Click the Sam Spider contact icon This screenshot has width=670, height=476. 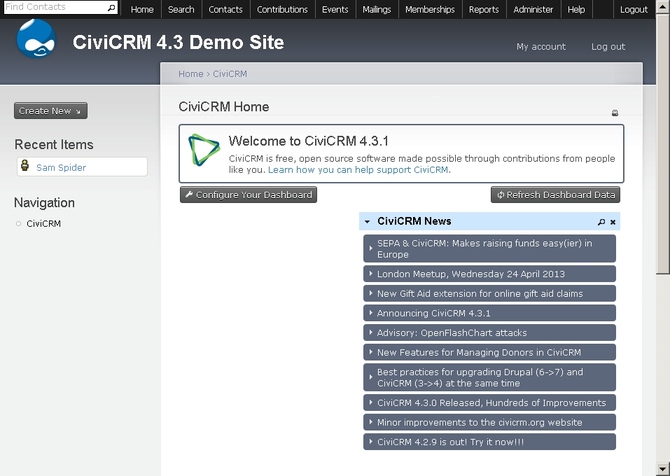25,166
